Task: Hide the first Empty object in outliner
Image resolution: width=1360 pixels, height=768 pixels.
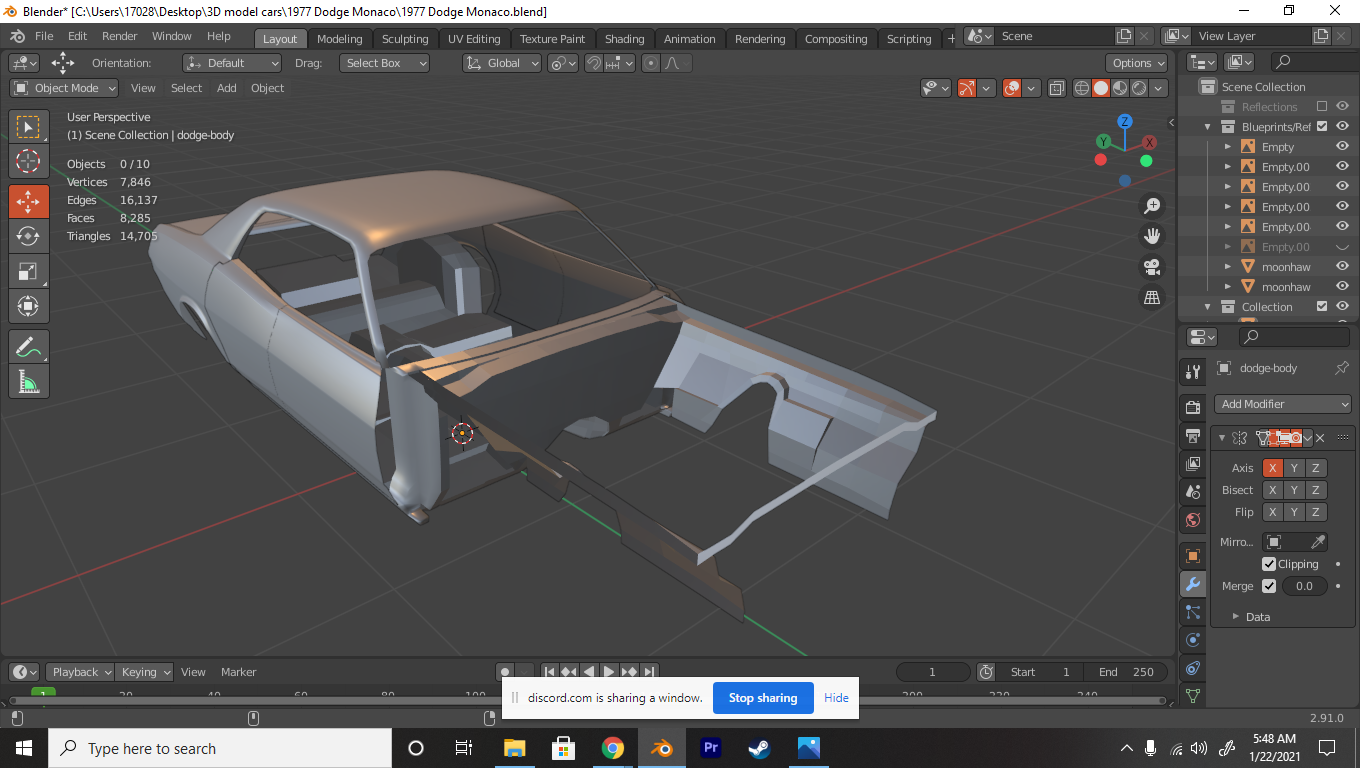Action: coord(1343,146)
